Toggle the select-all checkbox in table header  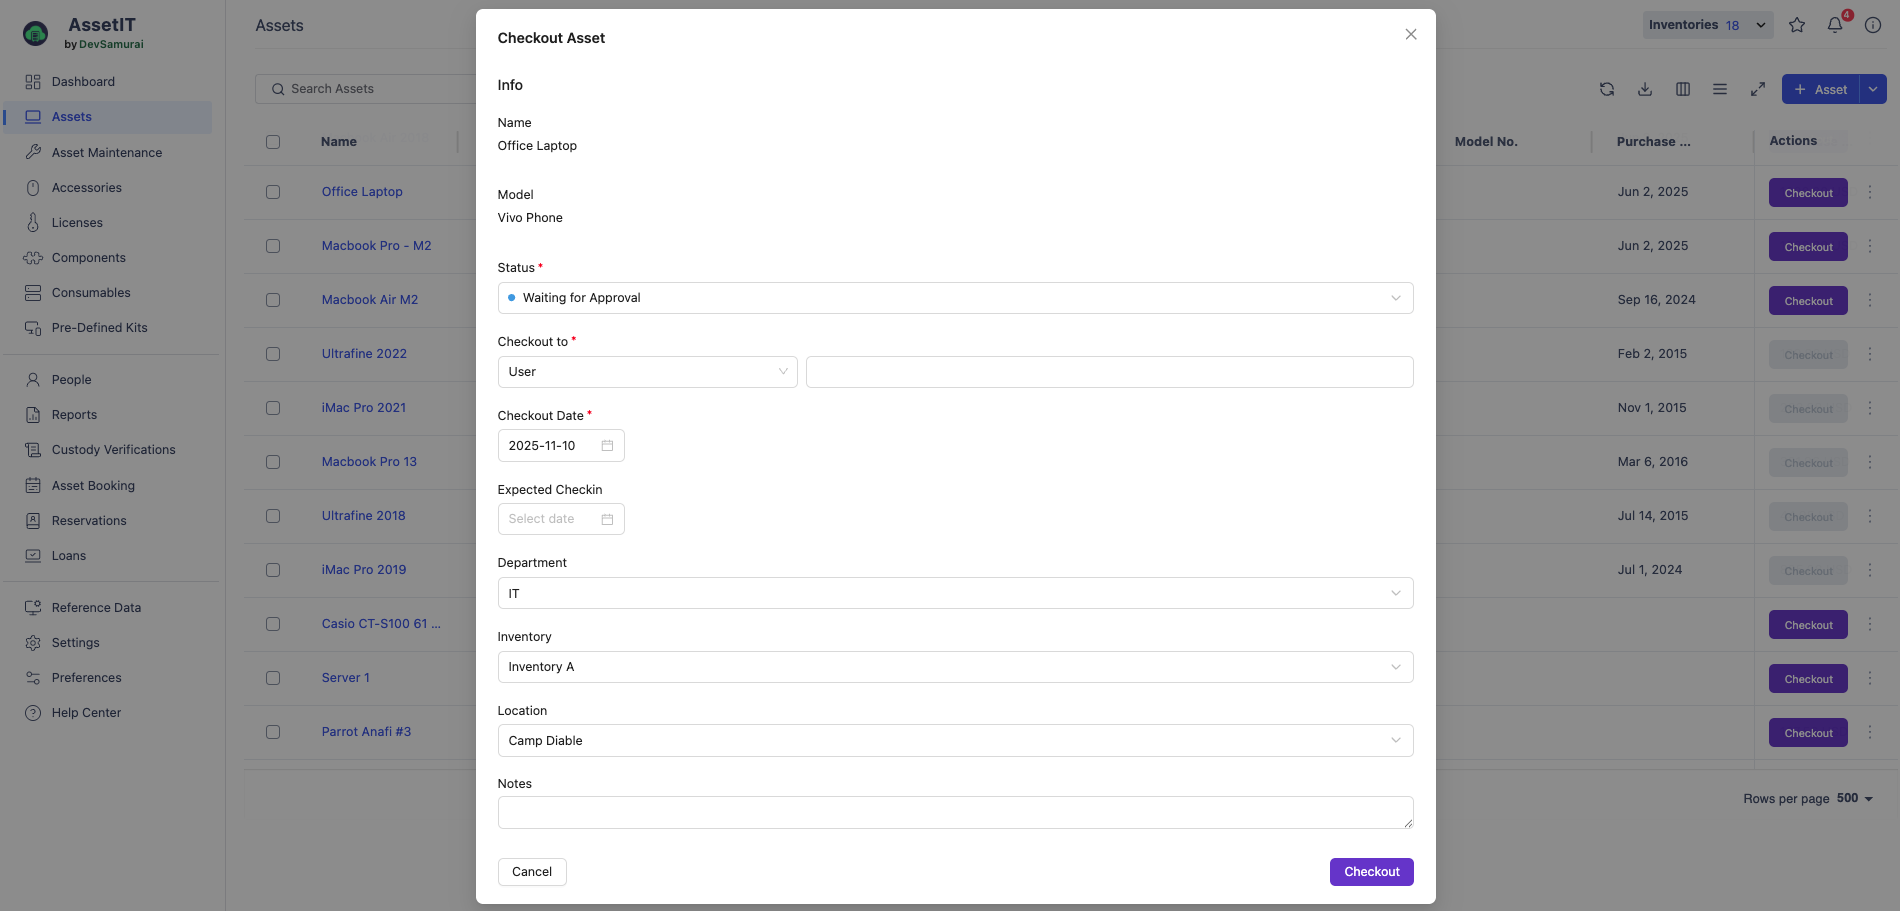273,142
